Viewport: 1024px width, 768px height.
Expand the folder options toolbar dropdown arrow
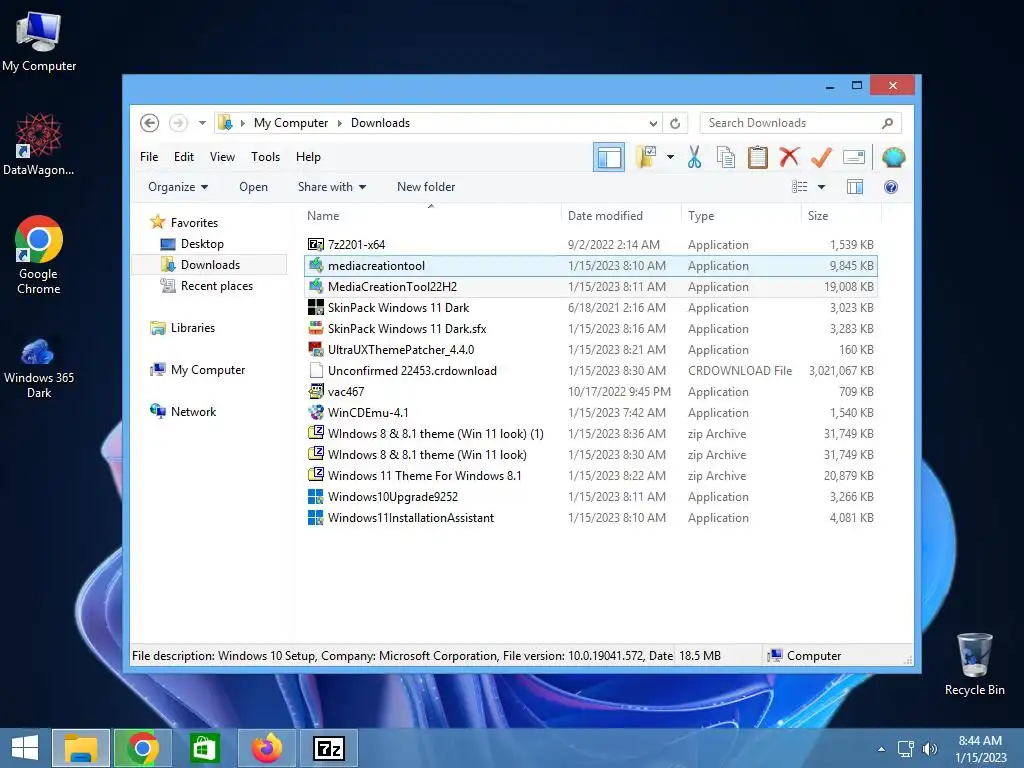click(x=670, y=157)
